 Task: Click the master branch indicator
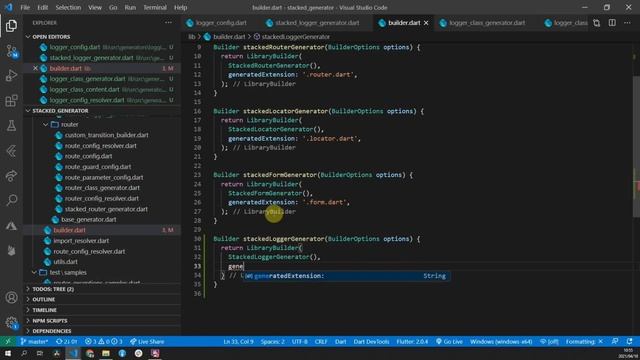coord(34,341)
